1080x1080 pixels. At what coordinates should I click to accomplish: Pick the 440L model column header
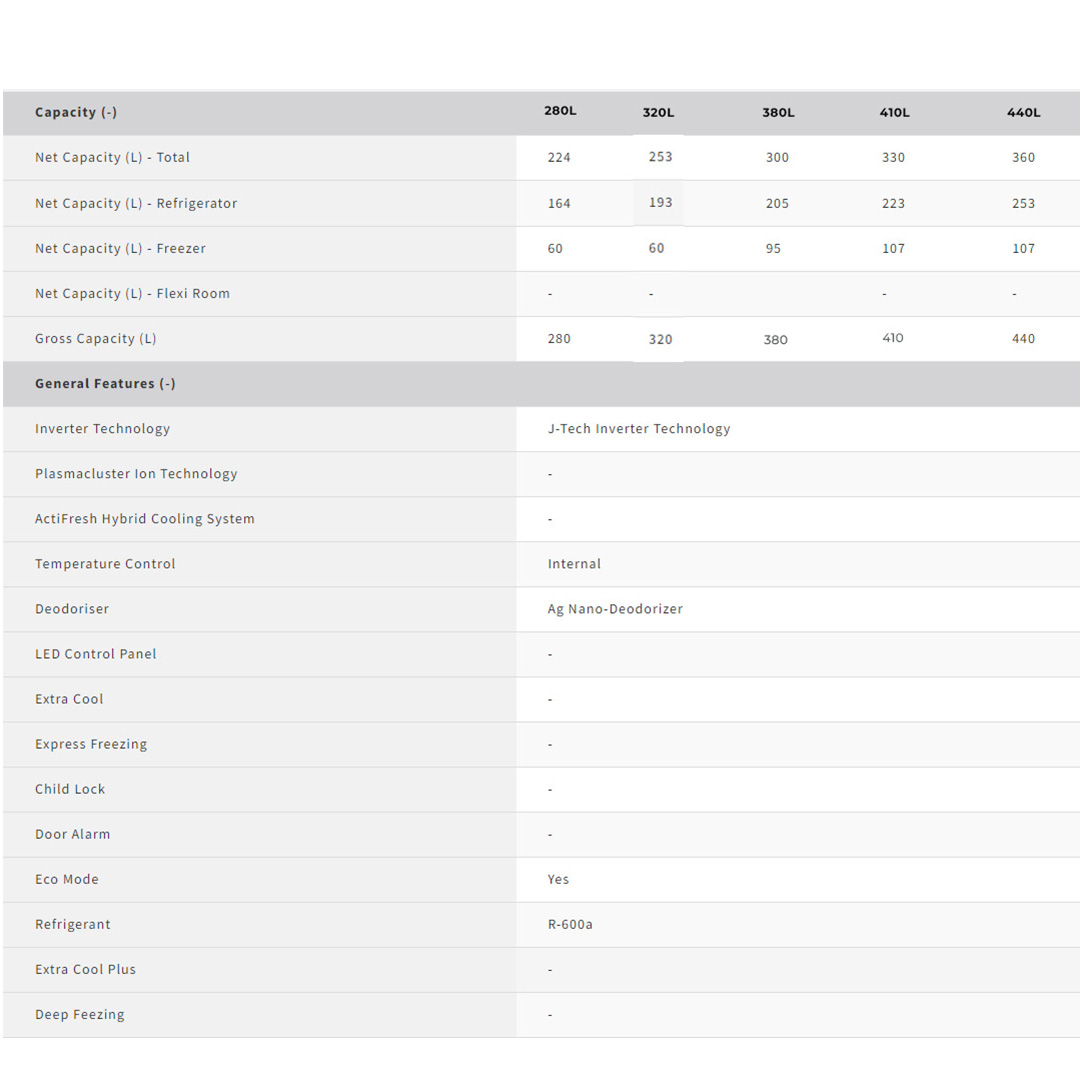click(x=1023, y=113)
